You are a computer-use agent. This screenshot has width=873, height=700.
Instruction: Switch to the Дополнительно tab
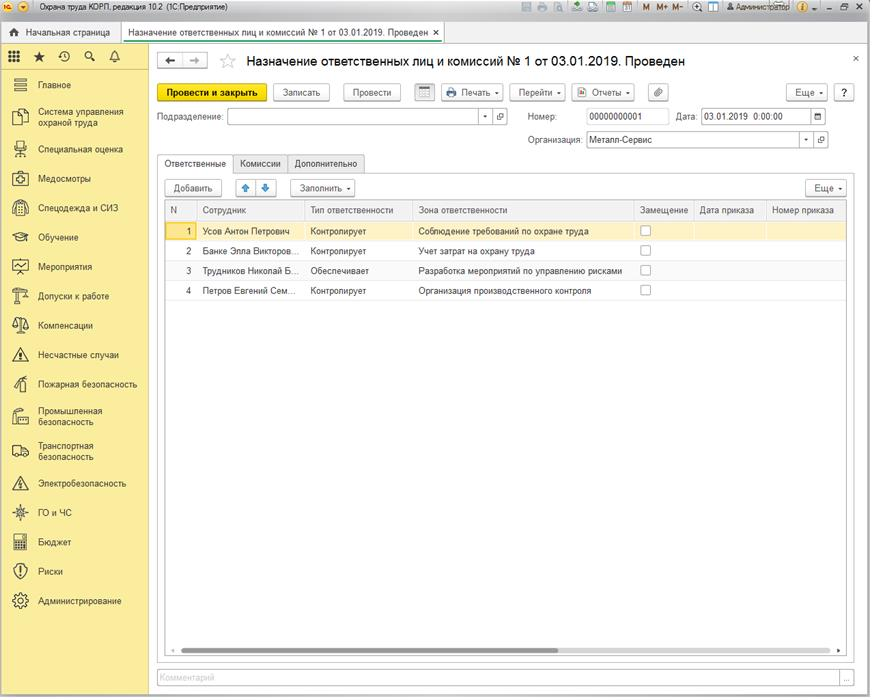coord(327,164)
